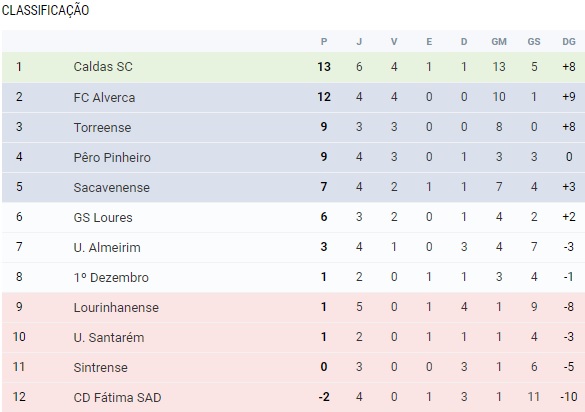Open the FC Alverca team link
The height and width of the screenshot is (412, 585).
104,97
